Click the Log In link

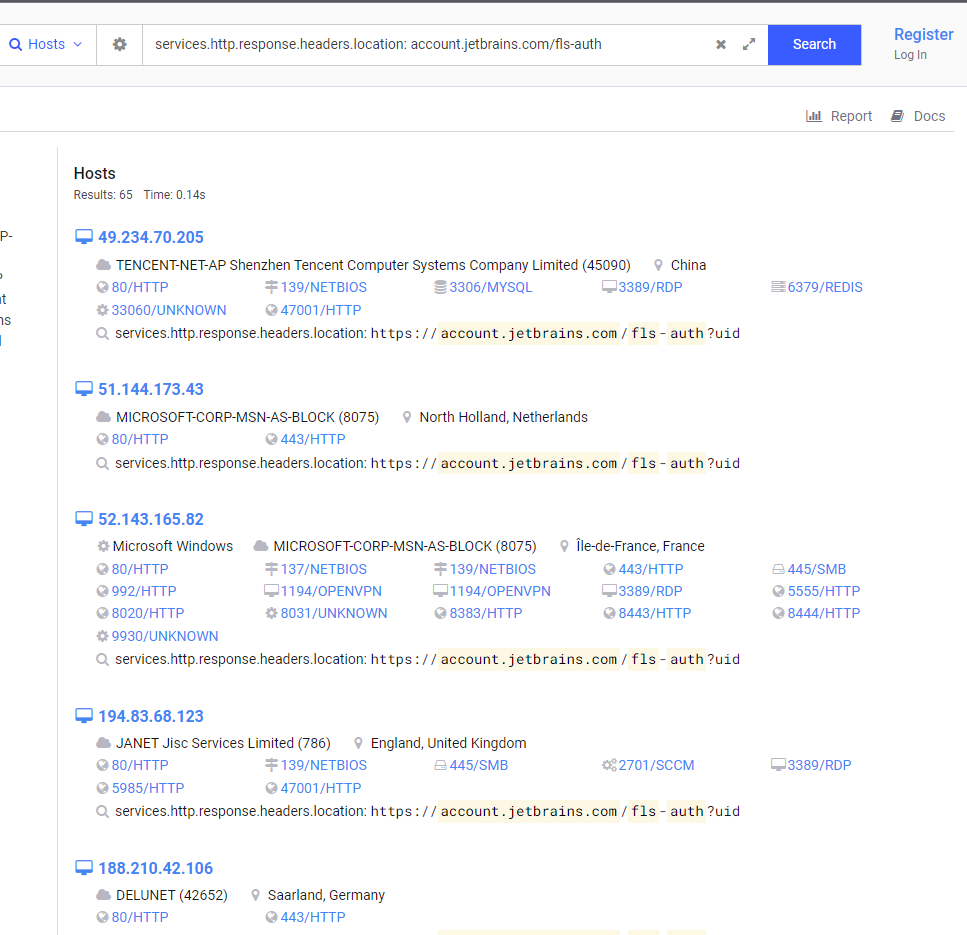point(910,55)
